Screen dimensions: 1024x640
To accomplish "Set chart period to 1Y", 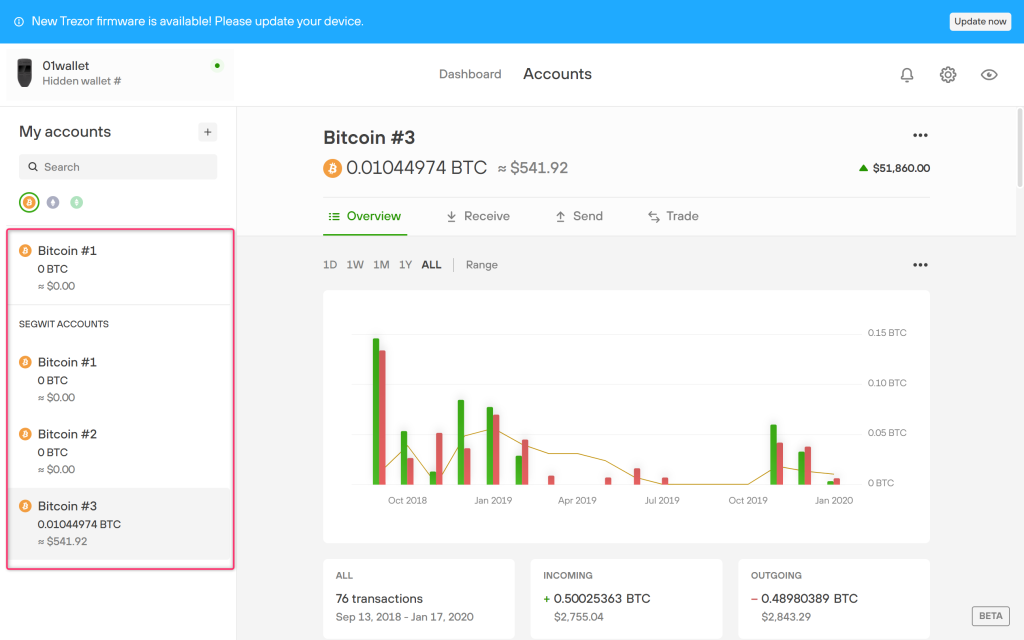I will [406, 264].
